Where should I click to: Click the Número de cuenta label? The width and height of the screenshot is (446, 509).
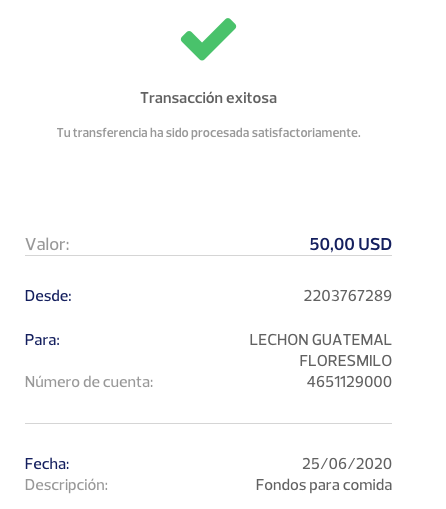point(89,382)
